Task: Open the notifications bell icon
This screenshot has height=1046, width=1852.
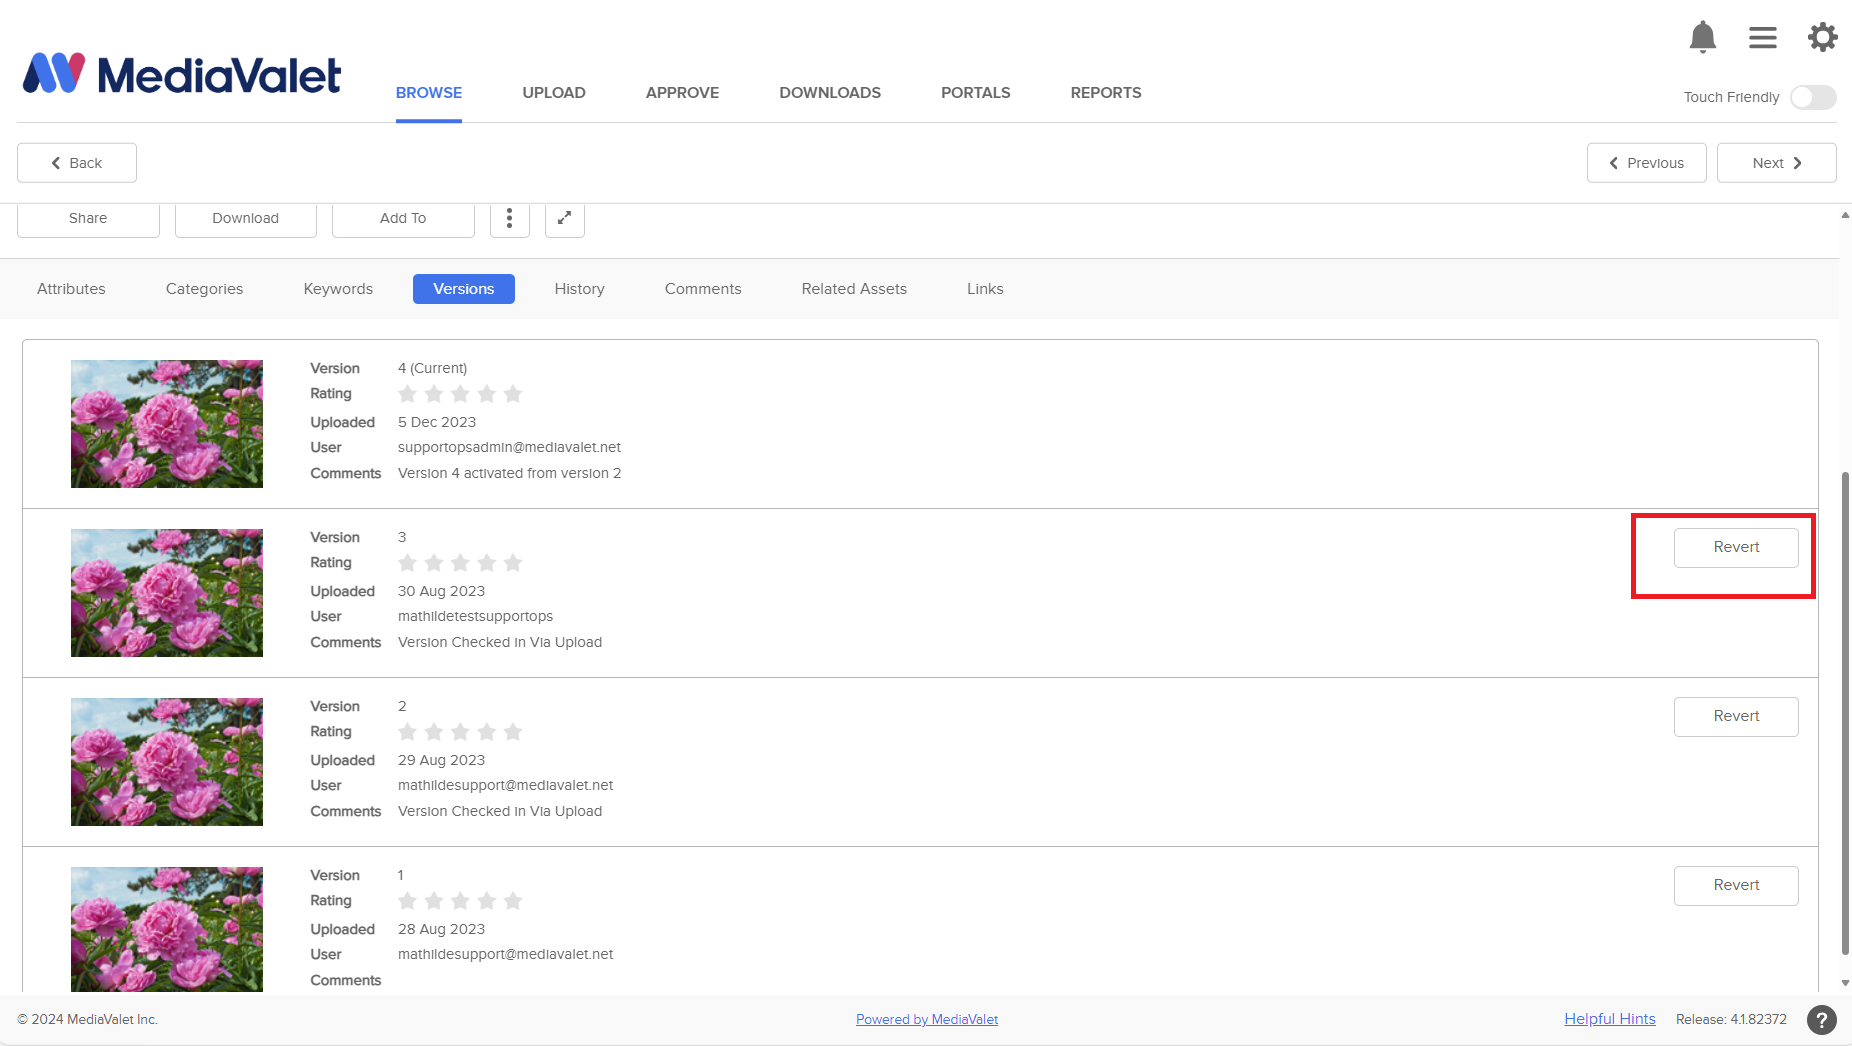Action: click(x=1702, y=38)
